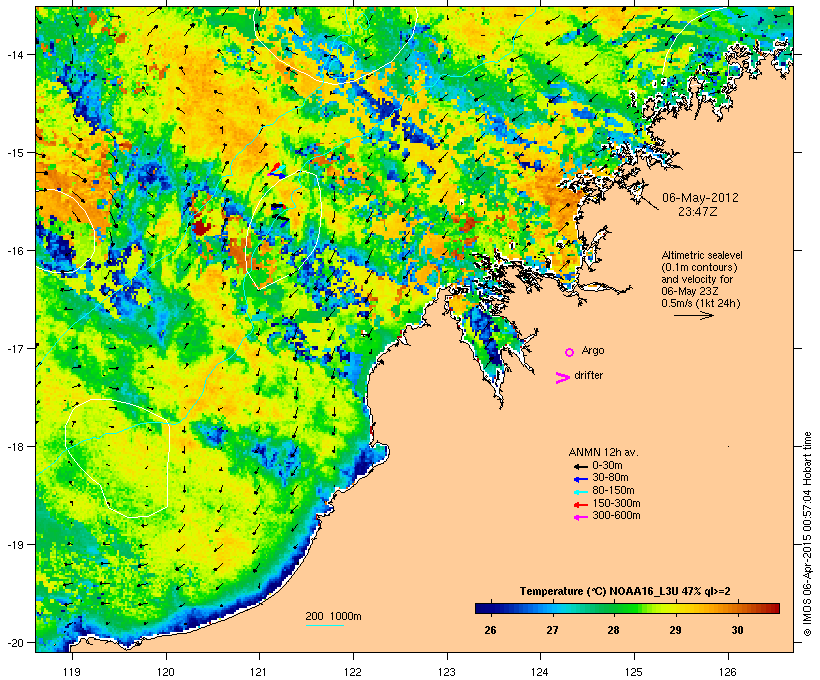
Task: Click the 'Argo' legend label
Action: (x=593, y=350)
